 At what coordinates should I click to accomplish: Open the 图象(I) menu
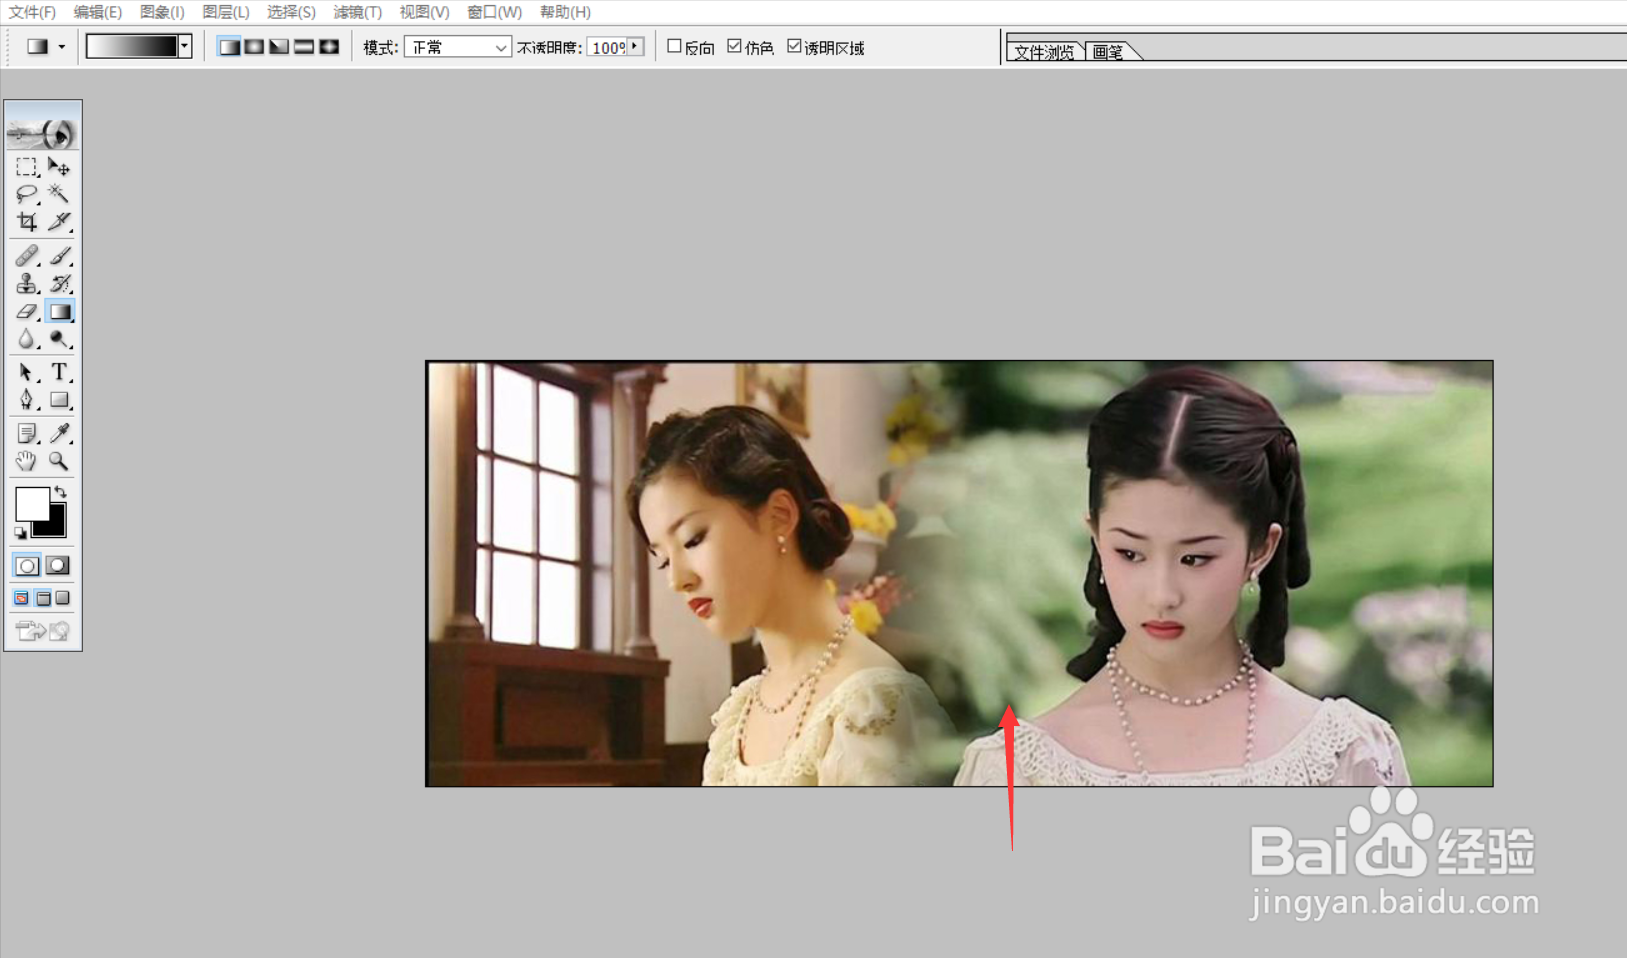[x=162, y=12]
